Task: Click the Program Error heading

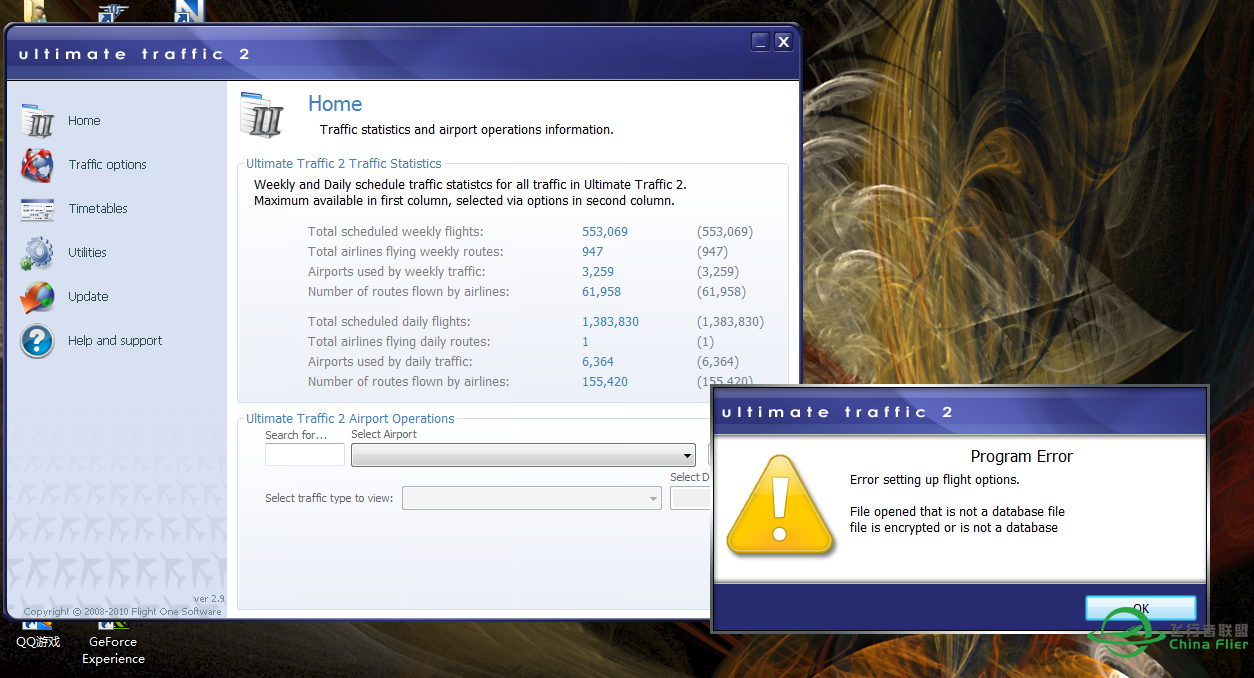Action: 1021,456
